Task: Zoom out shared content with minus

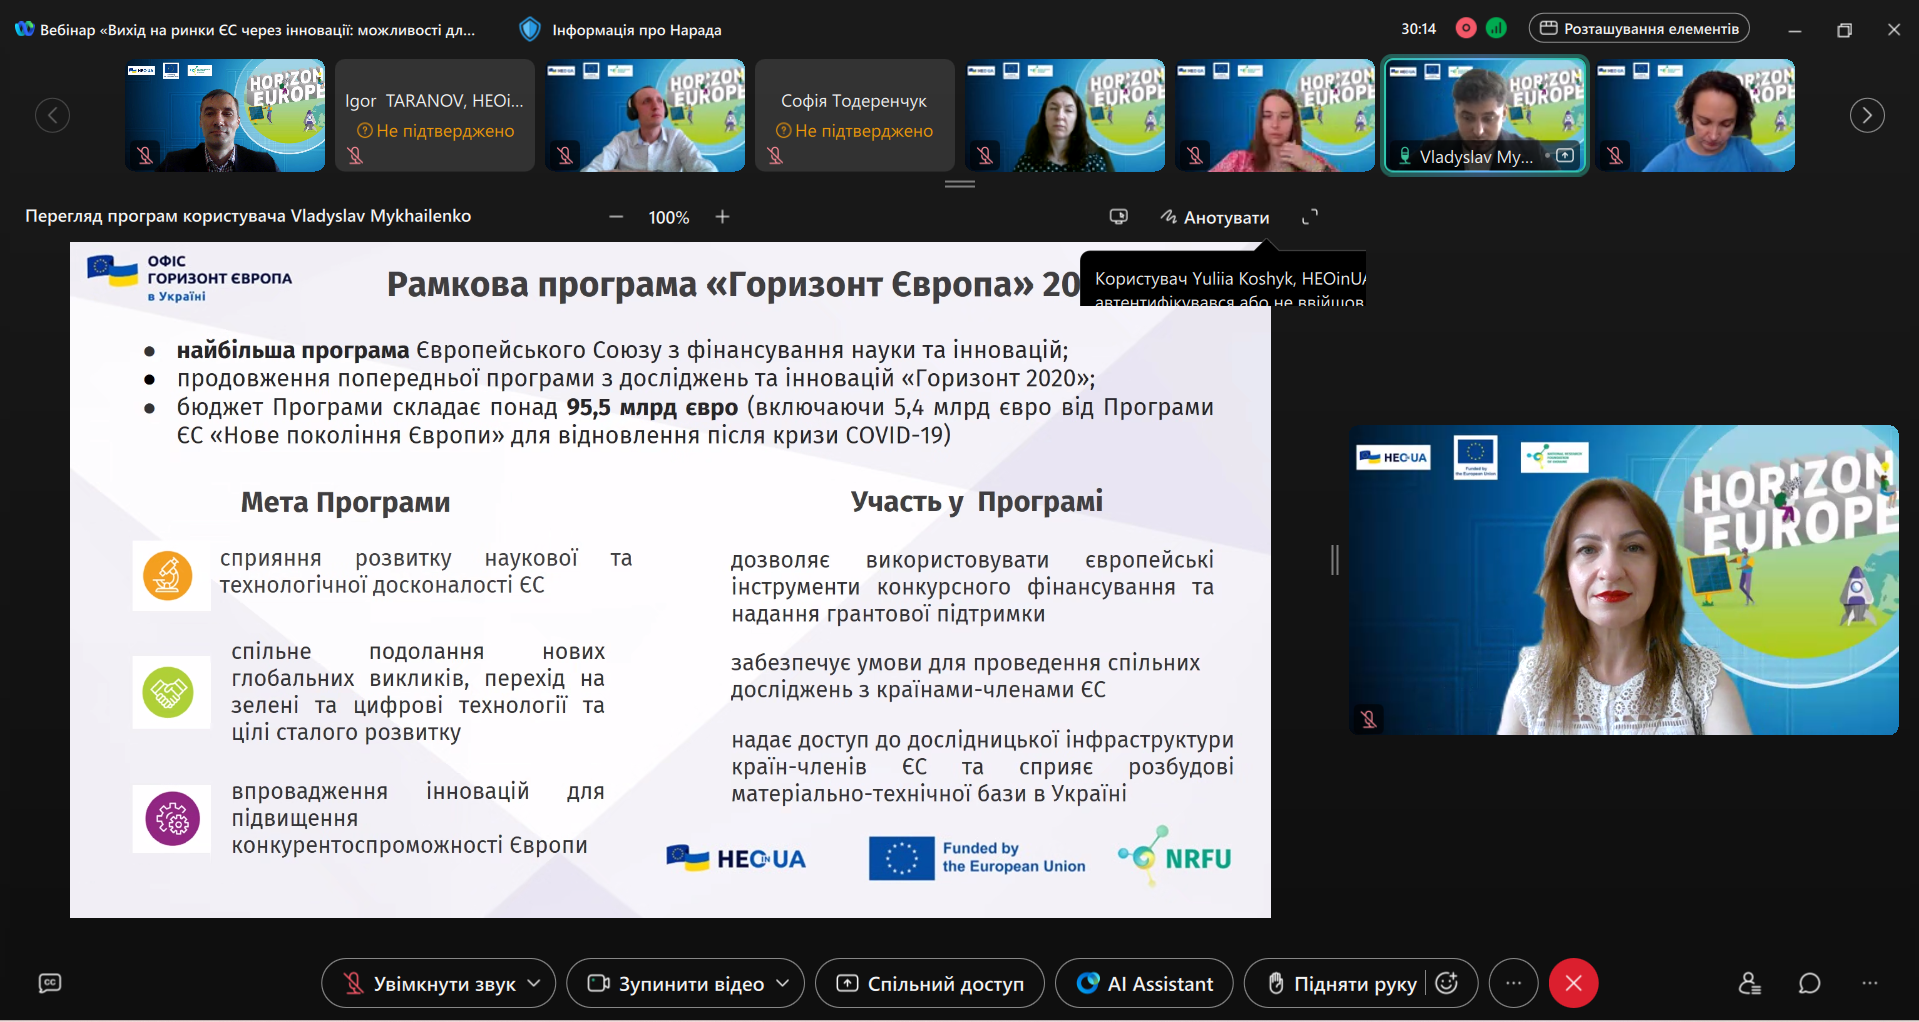Action: click(616, 217)
